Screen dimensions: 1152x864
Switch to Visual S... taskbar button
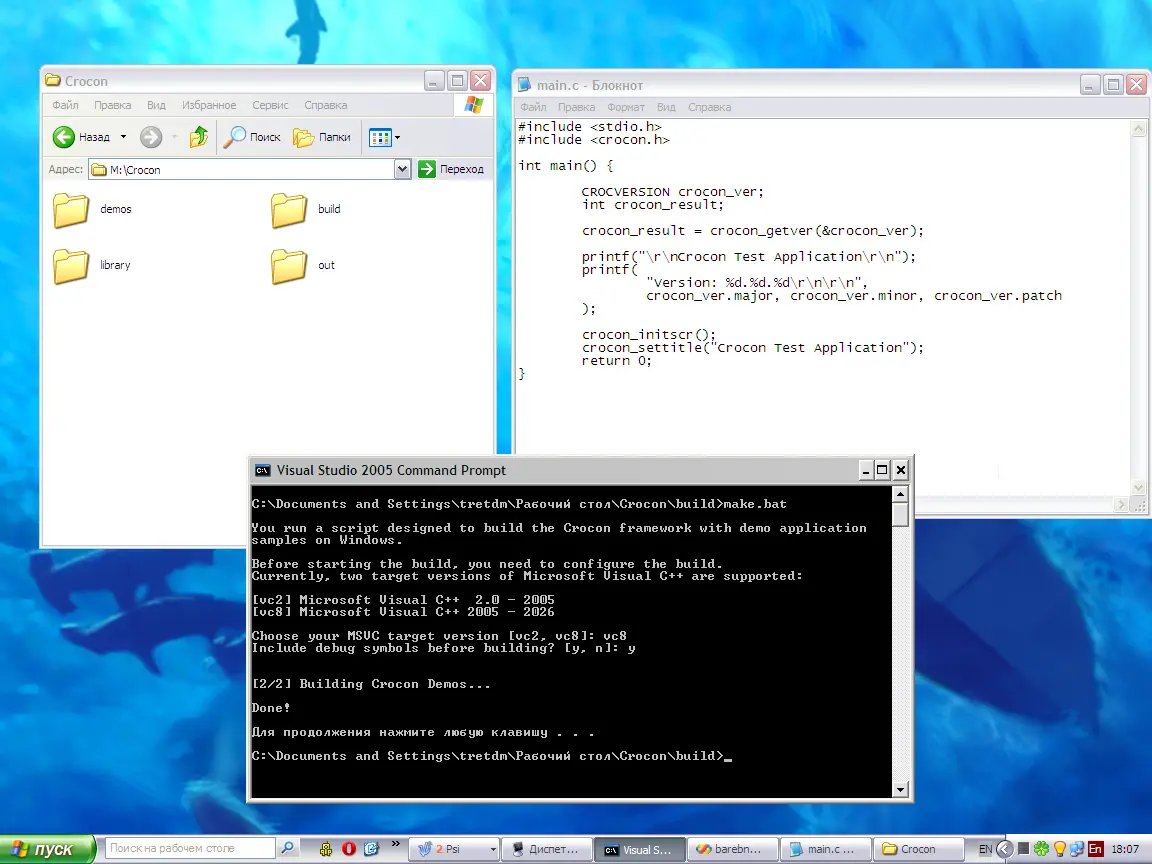(638, 849)
